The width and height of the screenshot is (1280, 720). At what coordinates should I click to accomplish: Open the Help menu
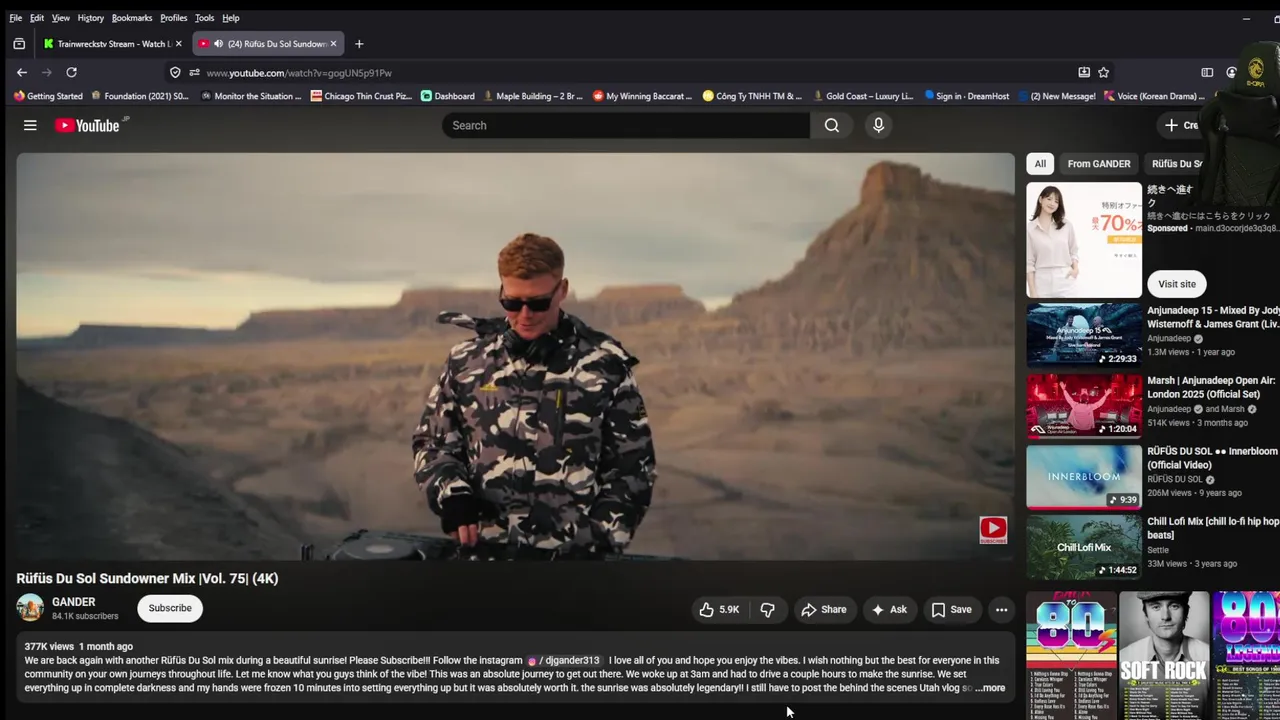(x=231, y=18)
